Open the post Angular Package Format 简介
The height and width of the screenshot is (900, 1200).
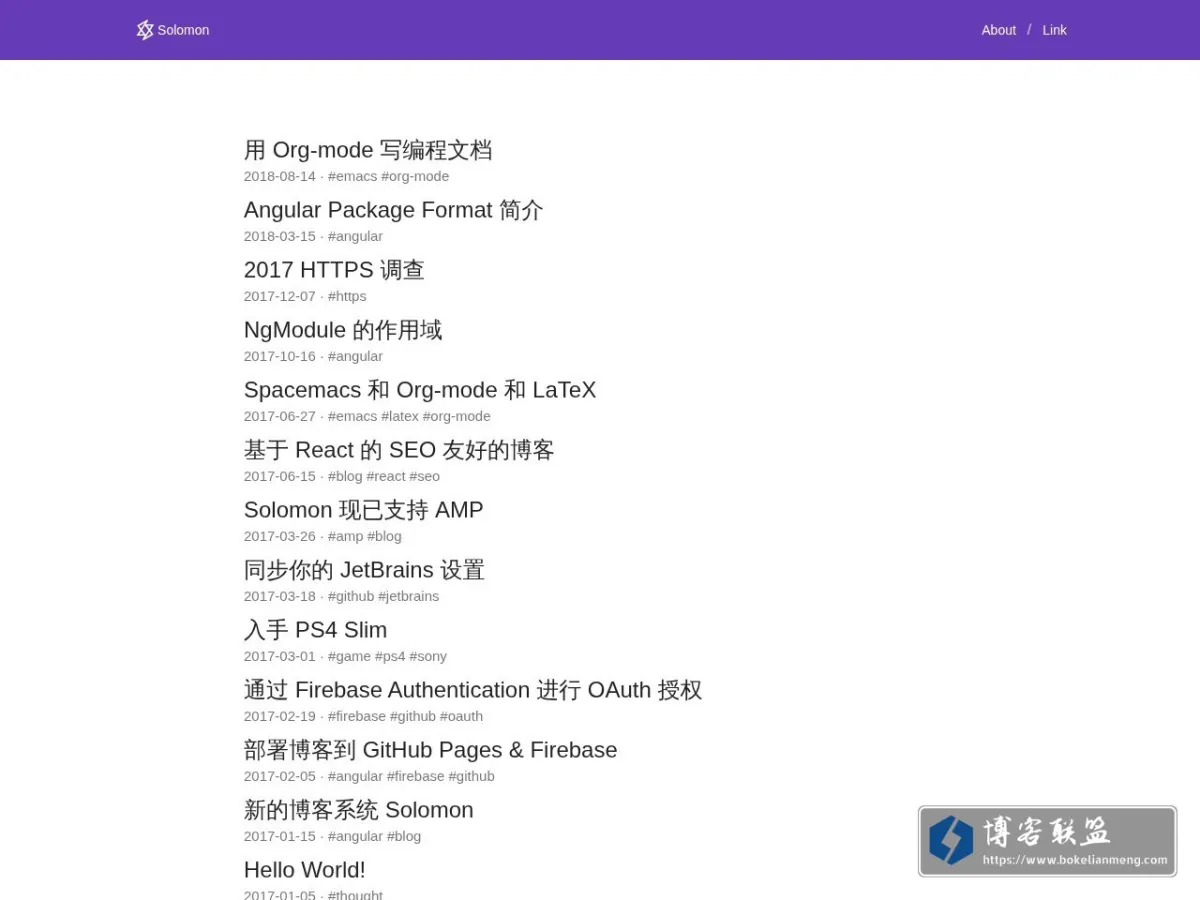click(393, 210)
